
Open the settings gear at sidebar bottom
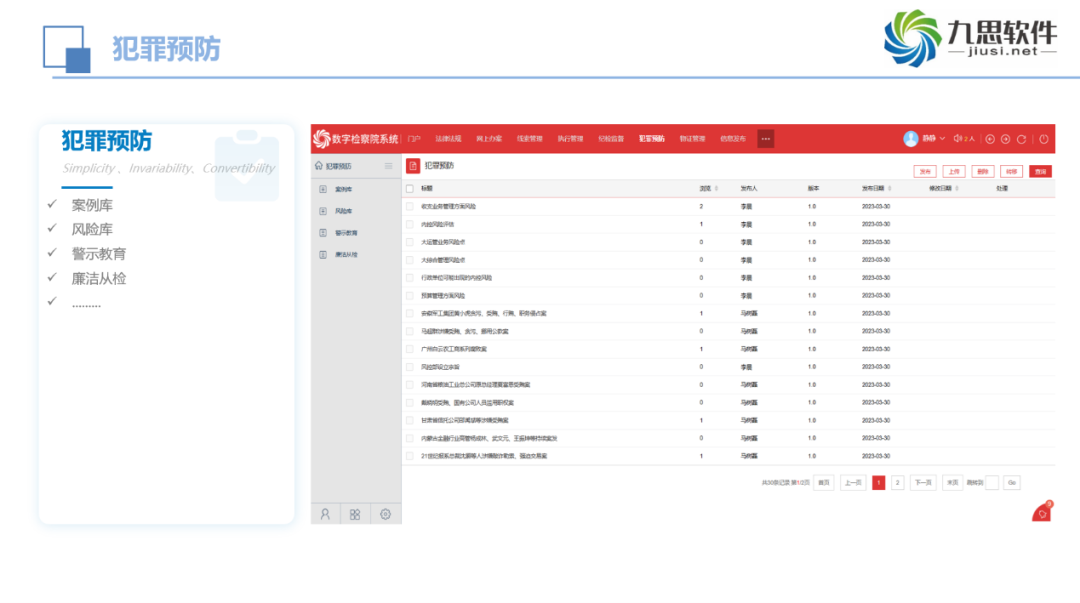point(385,514)
